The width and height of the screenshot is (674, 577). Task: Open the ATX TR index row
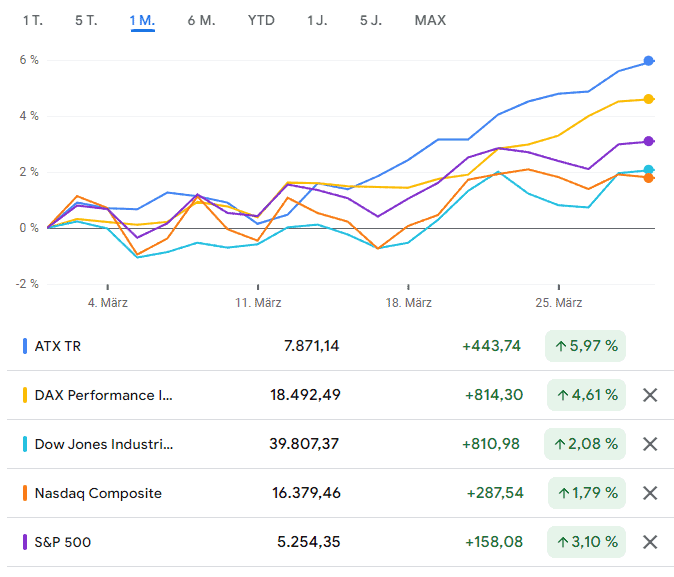click(x=340, y=346)
